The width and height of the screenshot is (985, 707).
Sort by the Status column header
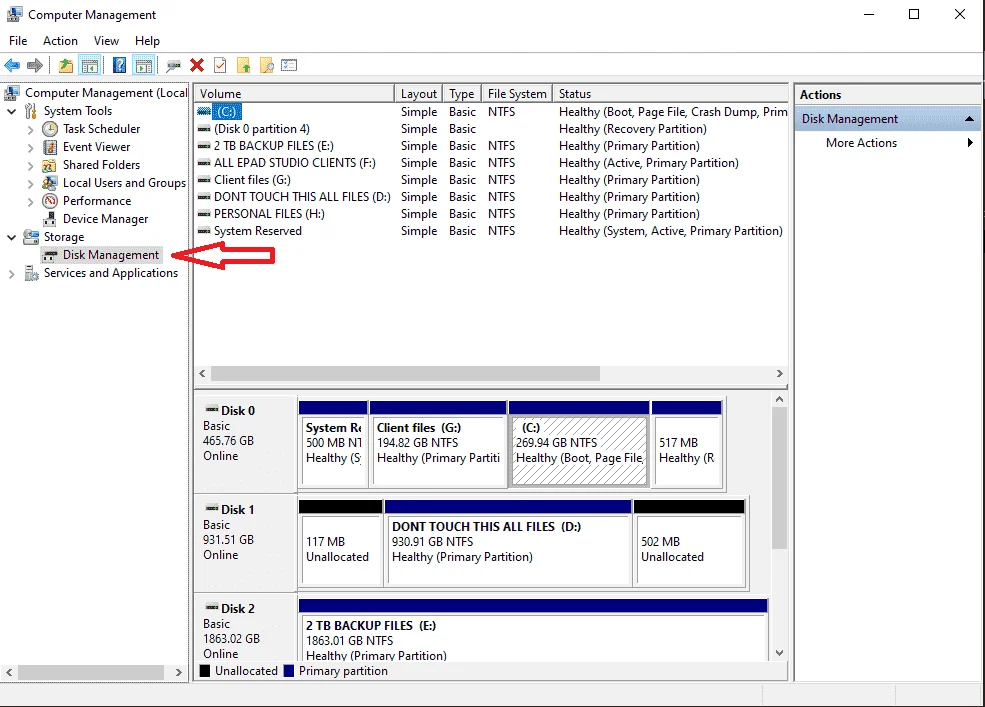[x=670, y=94]
